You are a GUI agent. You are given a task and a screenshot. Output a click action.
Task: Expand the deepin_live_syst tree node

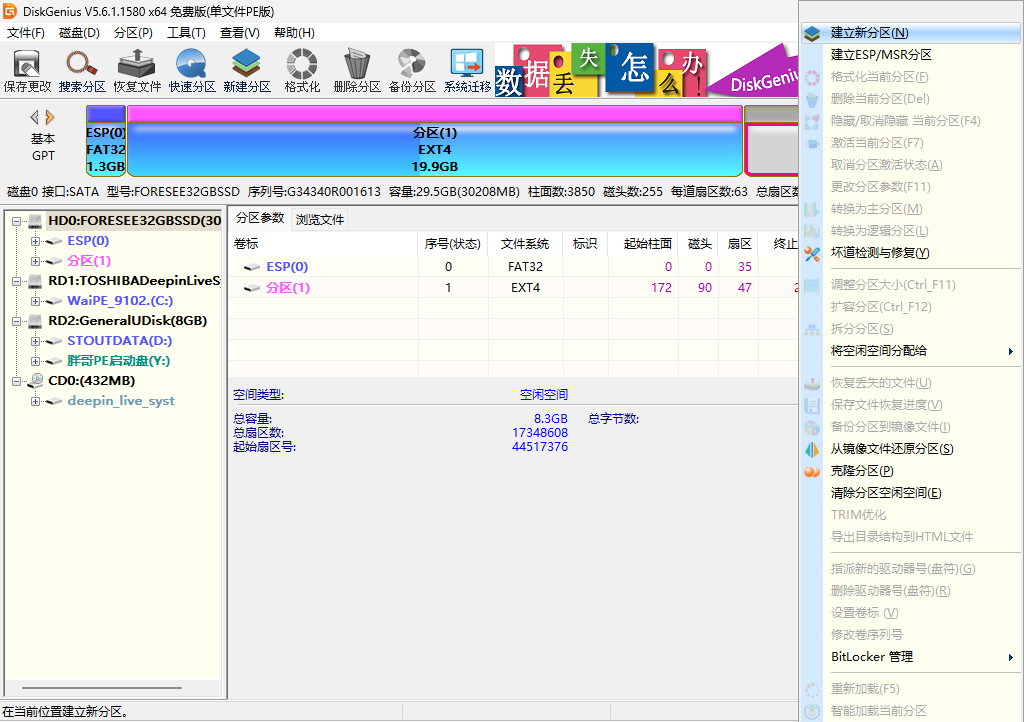point(35,401)
